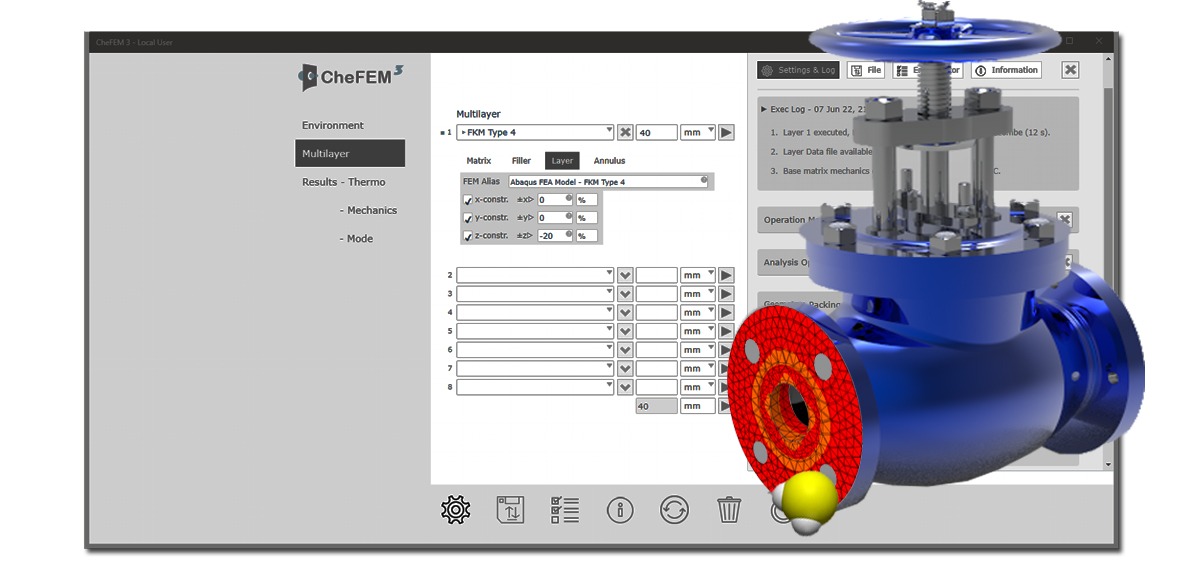This screenshot has height=564, width=1200.
Task: Open layer 6 mm unit dropdown
Action: click(x=698, y=350)
